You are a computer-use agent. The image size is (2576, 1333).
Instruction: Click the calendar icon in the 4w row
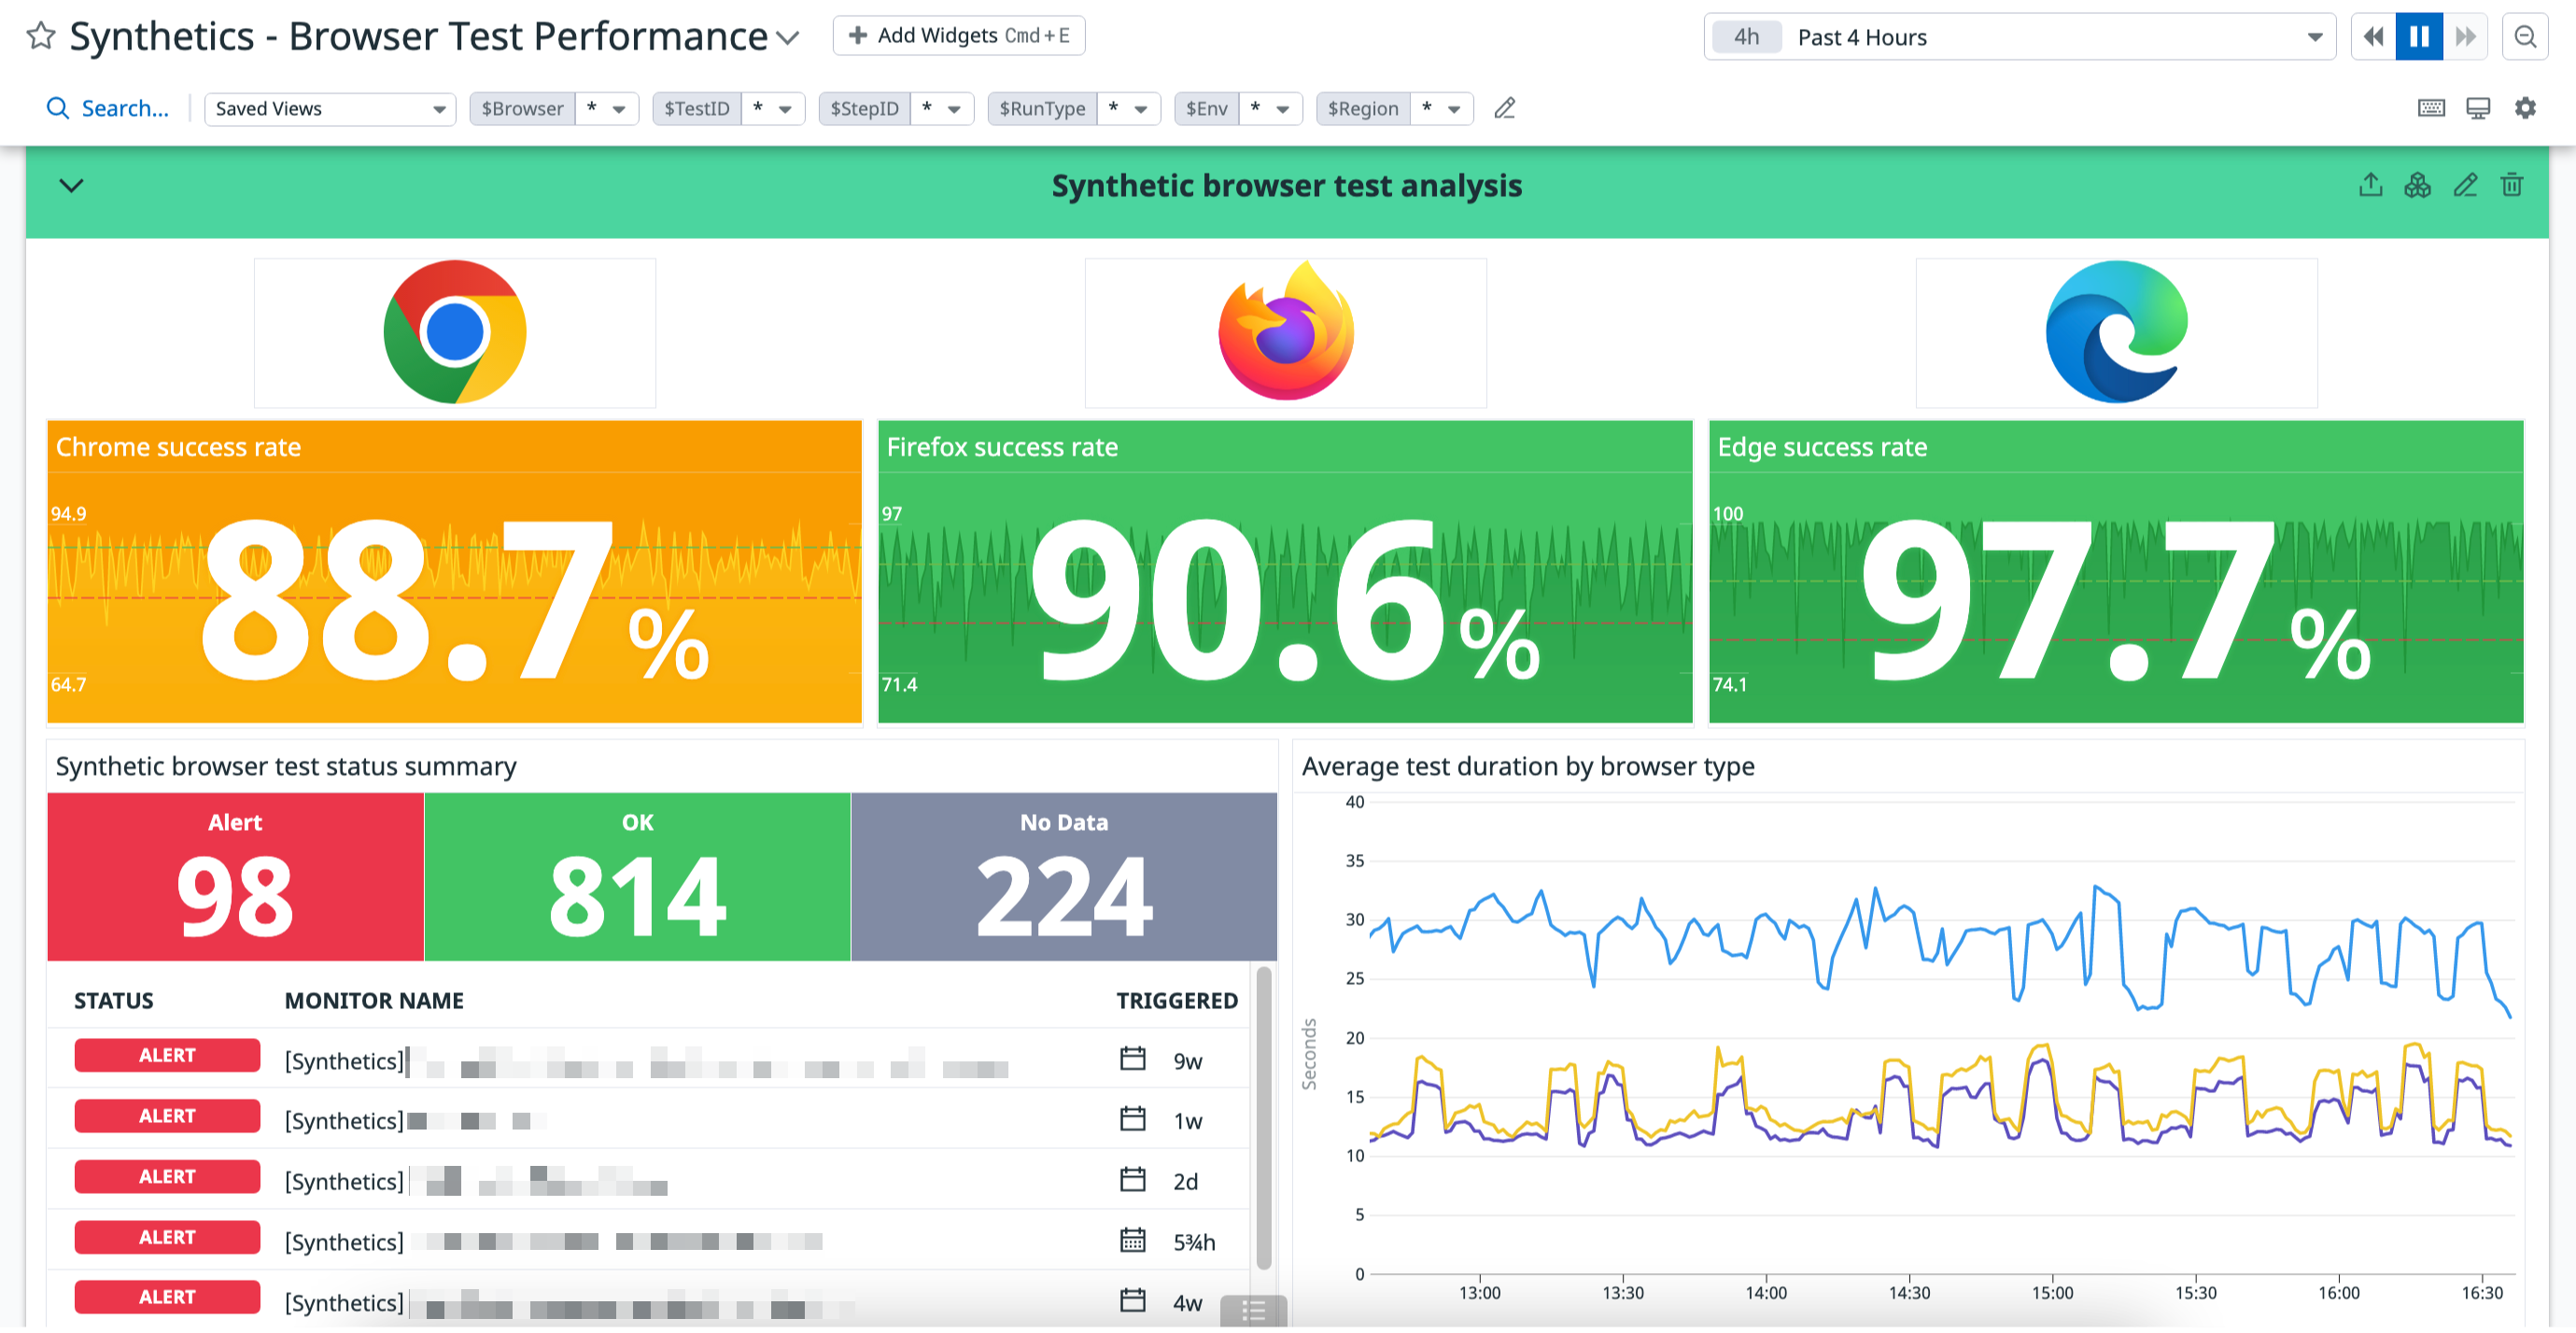[x=1132, y=1300]
